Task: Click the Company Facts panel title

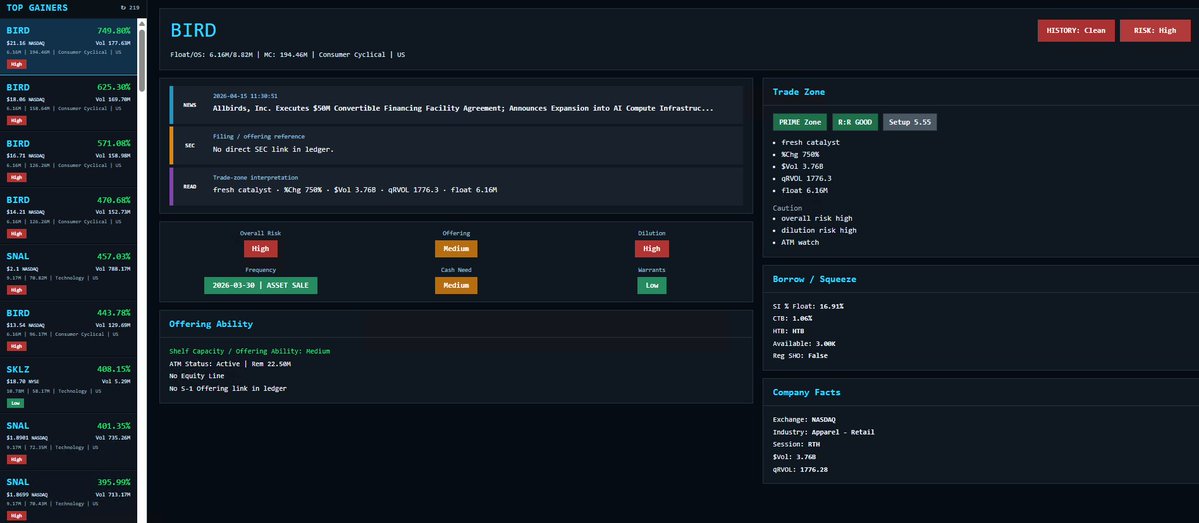Action: click(806, 392)
